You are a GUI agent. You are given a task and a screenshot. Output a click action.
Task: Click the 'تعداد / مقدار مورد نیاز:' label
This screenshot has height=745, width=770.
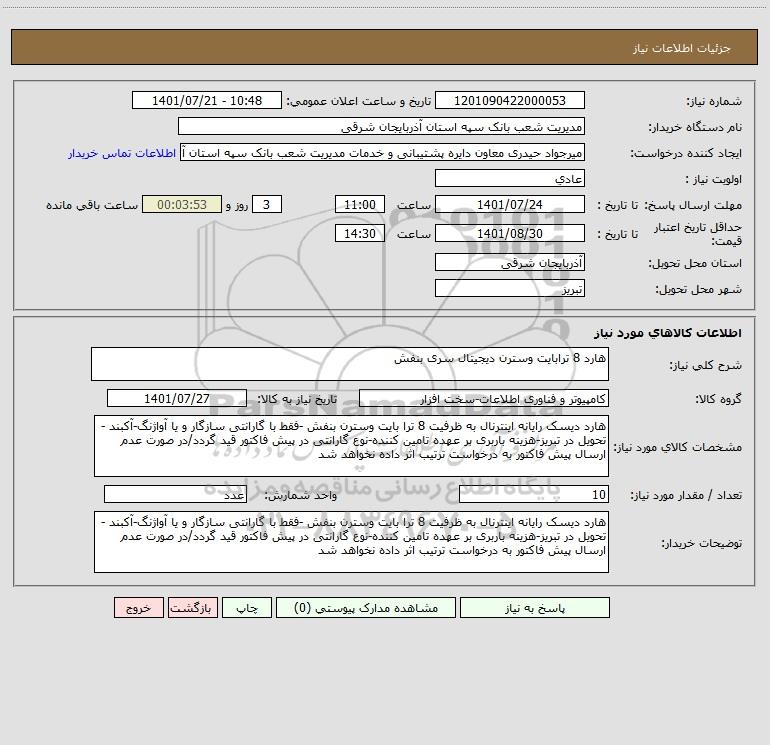point(686,496)
